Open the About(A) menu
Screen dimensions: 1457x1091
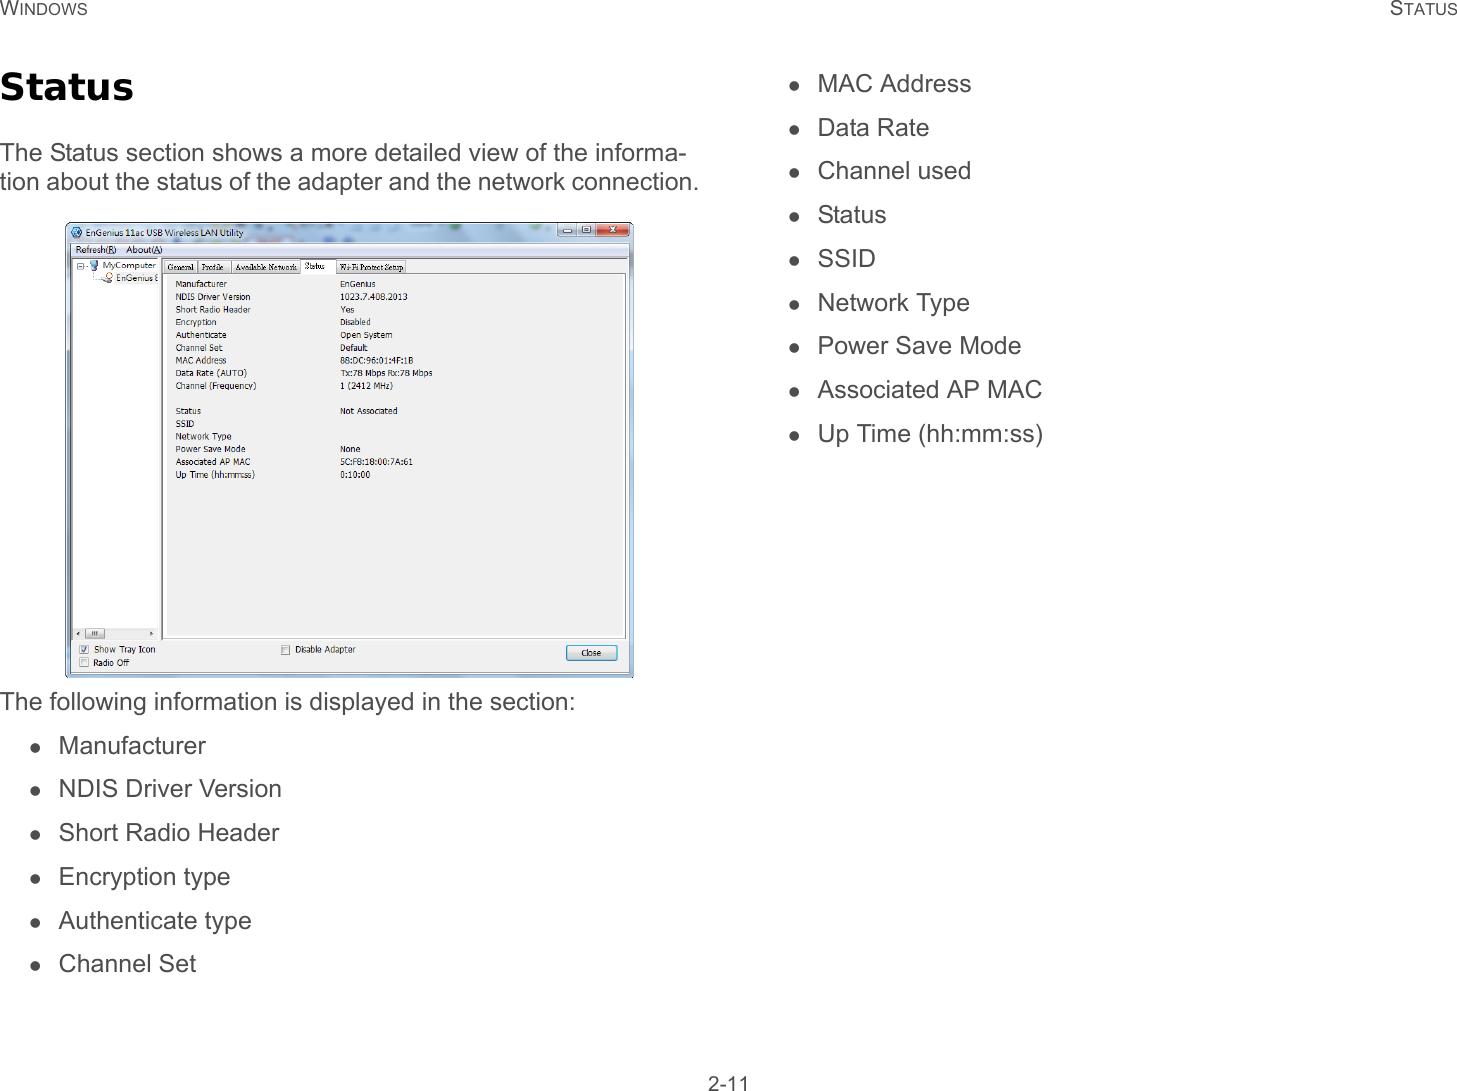pos(144,250)
